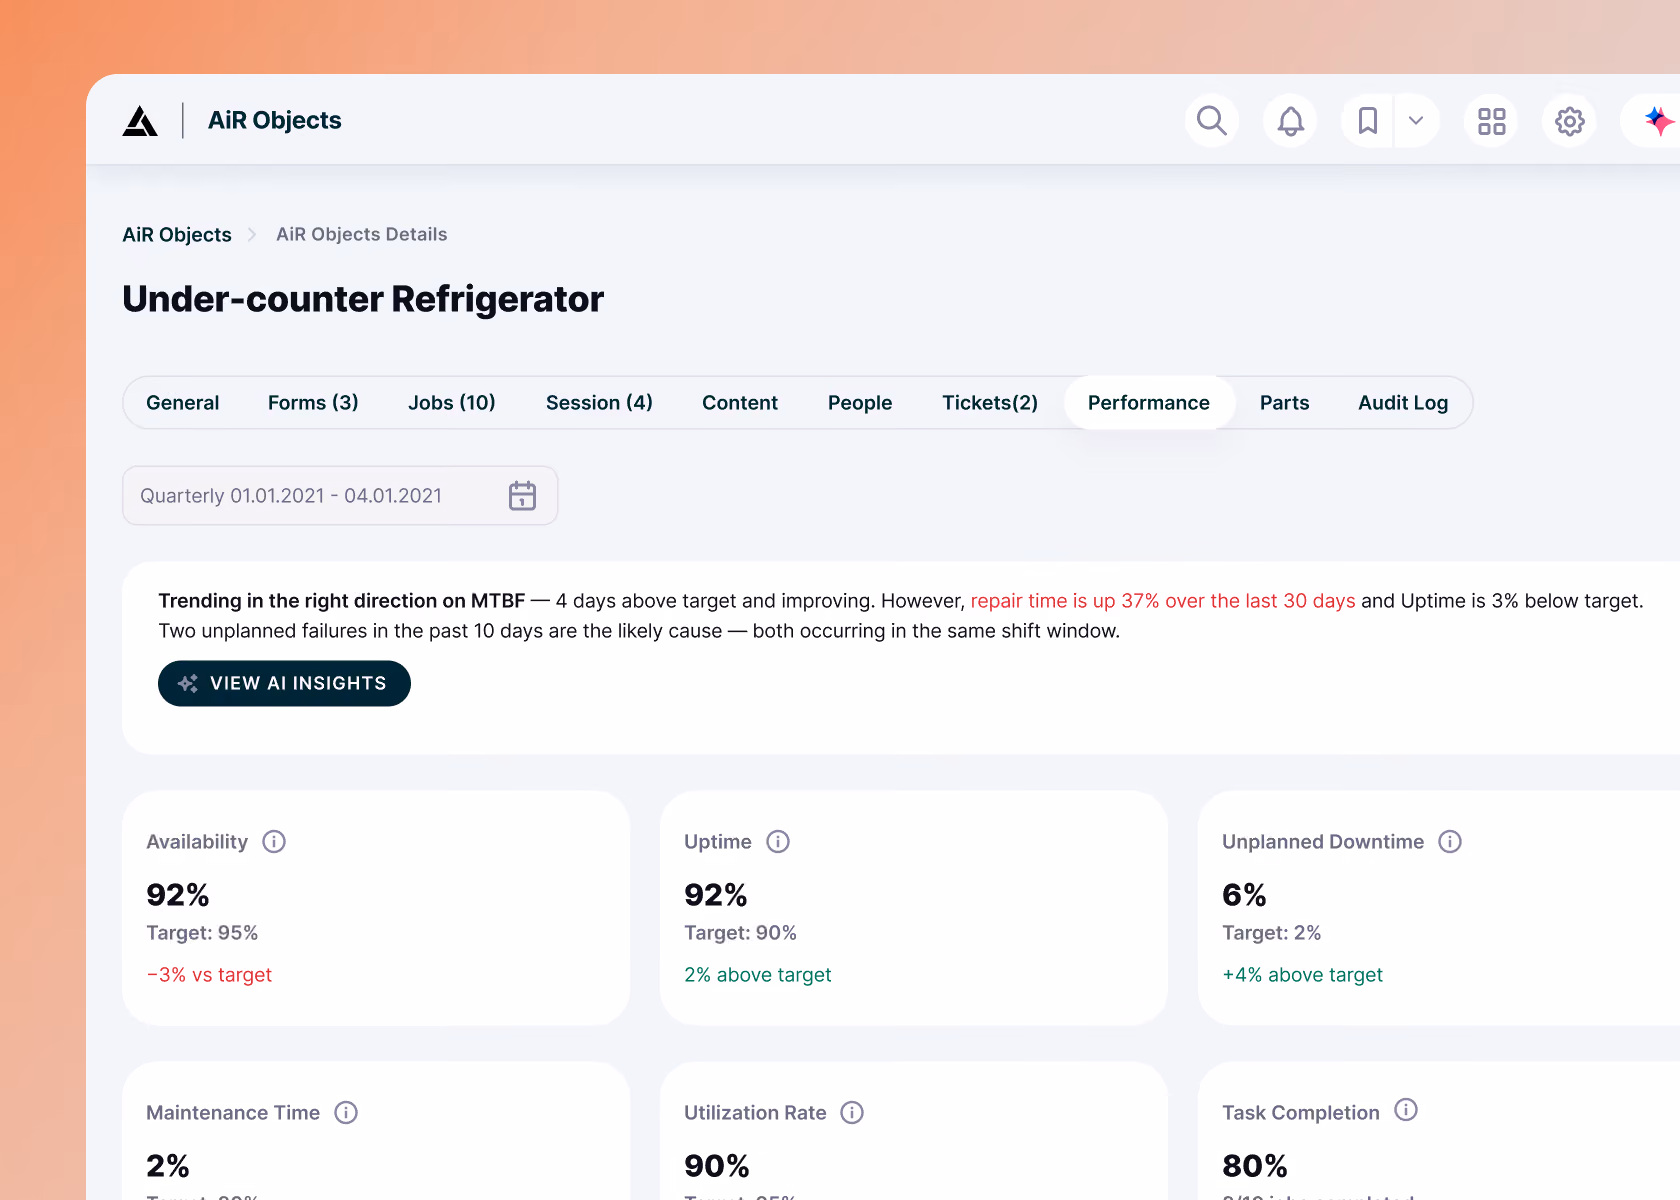The width and height of the screenshot is (1680, 1200).
Task: Click the Utilization Rate 90% value
Action: (x=717, y=1165)
